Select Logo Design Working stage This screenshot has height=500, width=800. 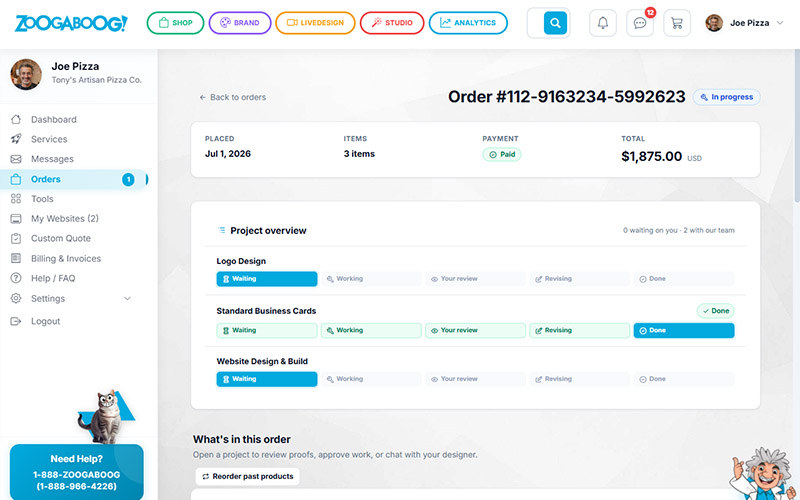coord(371,279)
